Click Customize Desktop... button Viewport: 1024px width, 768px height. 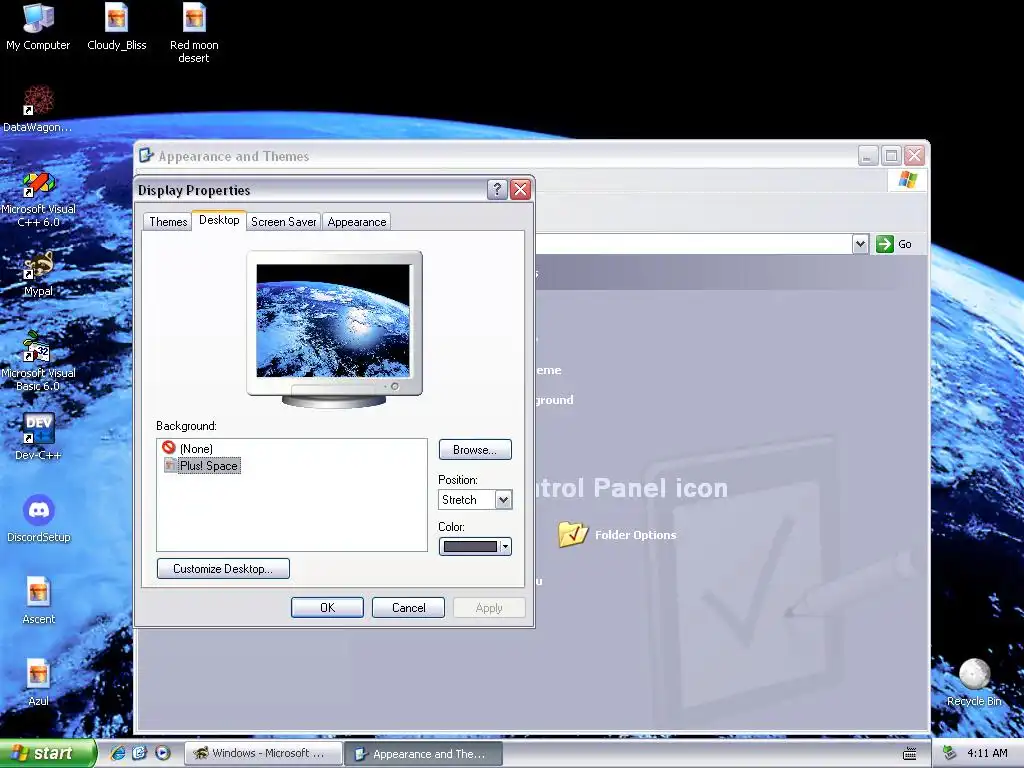(223, 568)
